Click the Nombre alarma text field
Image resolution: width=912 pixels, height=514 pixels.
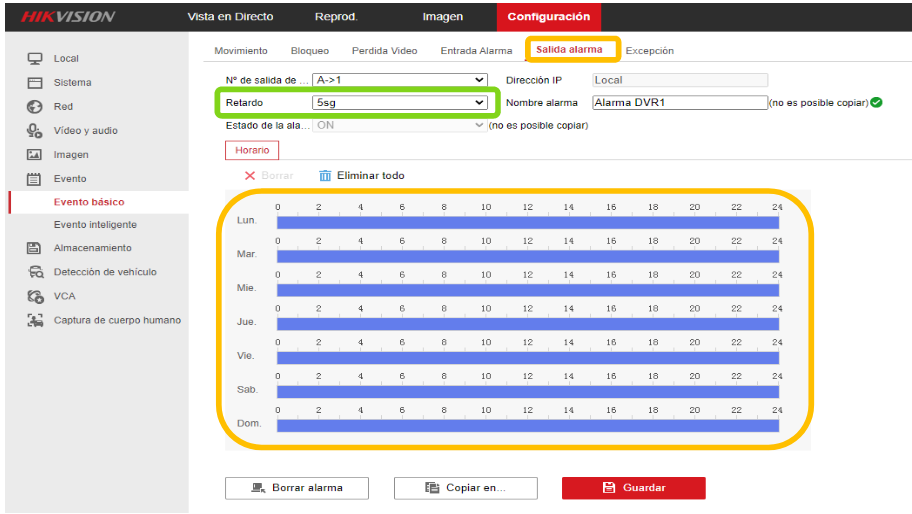[679, 102]
